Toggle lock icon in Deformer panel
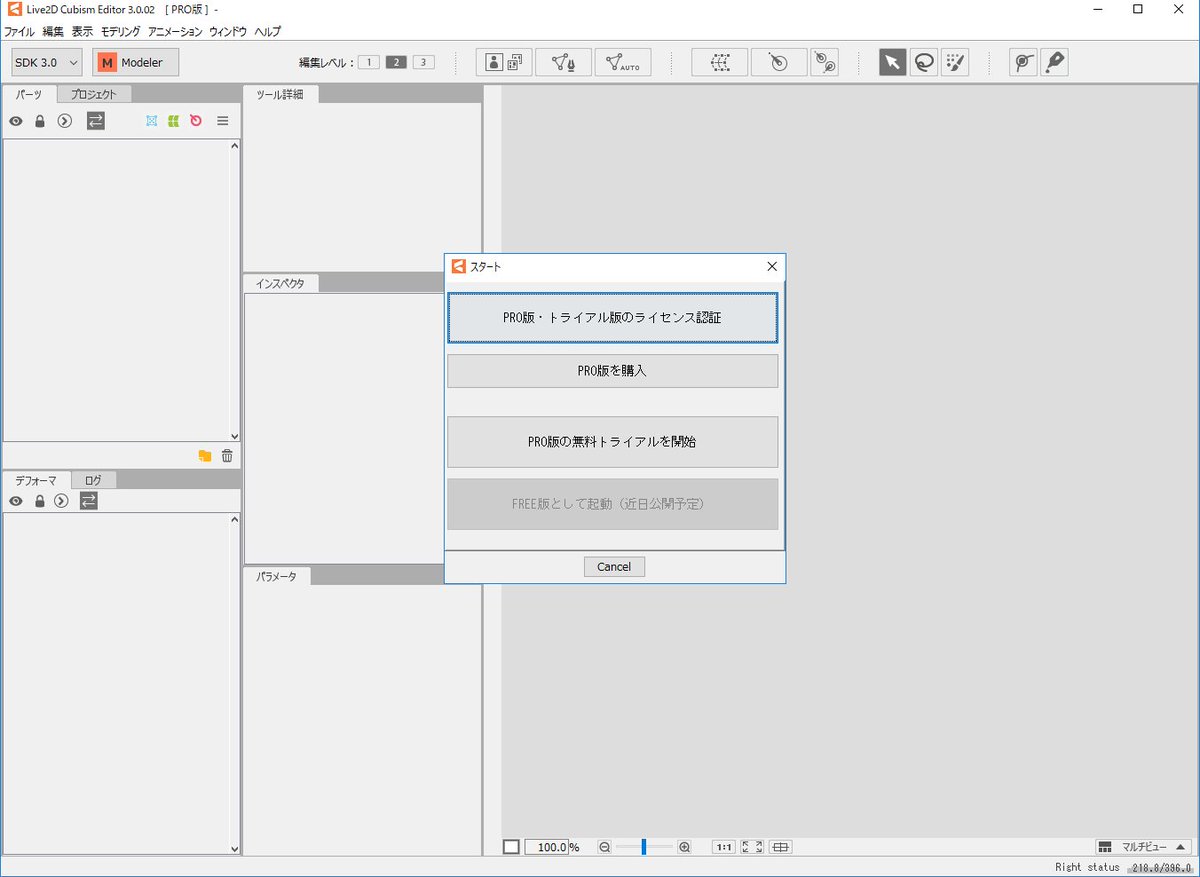The width and height of the screenshot is (1200, 877). 40,501
